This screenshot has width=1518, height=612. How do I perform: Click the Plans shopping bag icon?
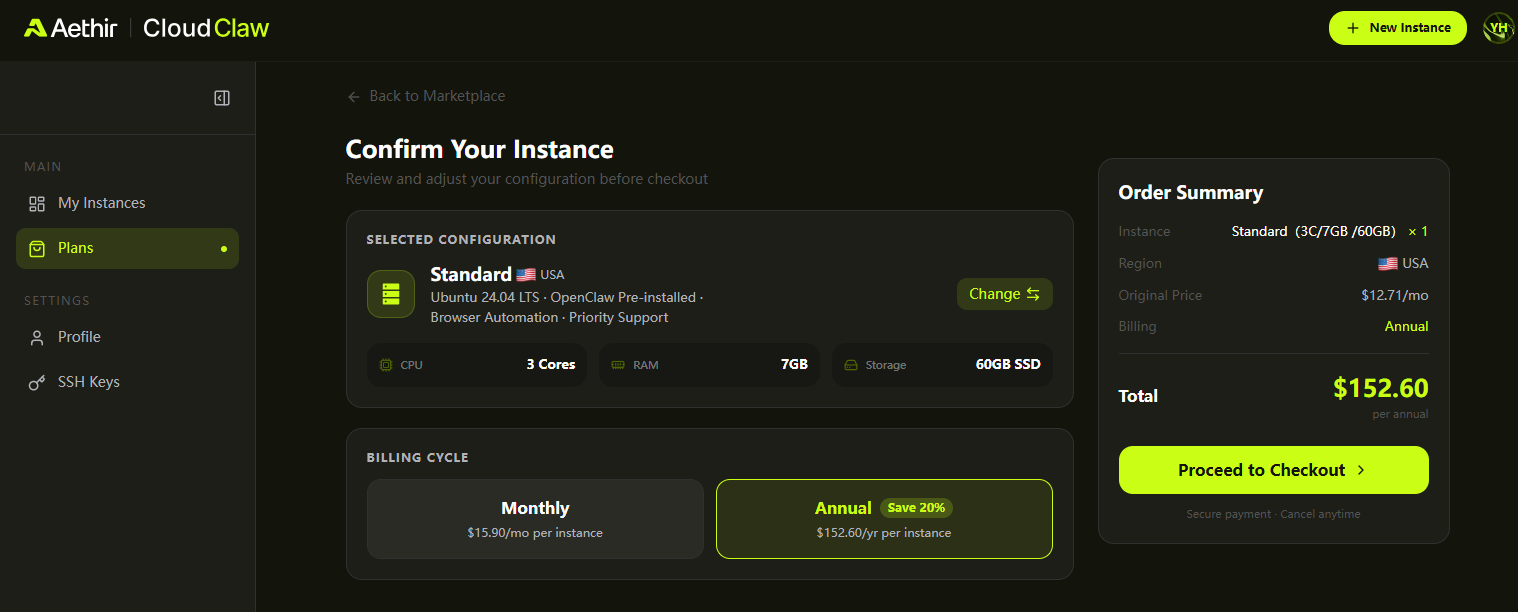point(37,249)
